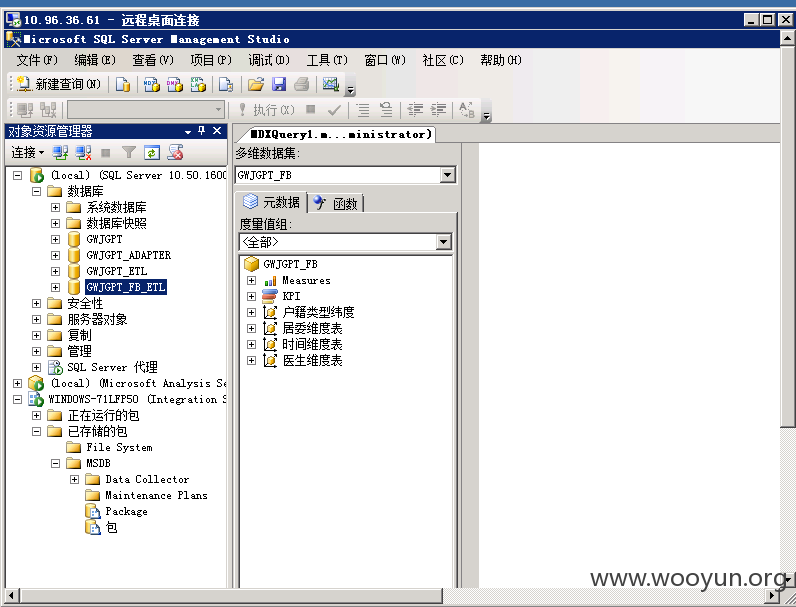Expand the 时间维度表 dimension
Image resolution: width=796 pixels, height=607 pixels.
pos(251,344)
